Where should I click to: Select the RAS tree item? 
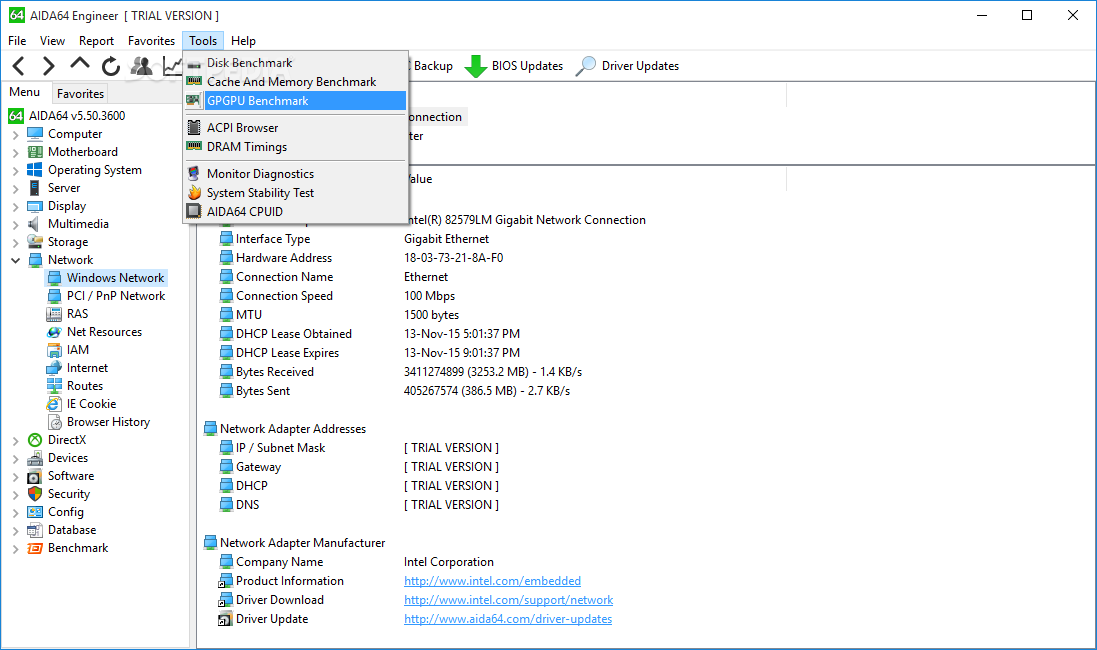[77, 314]
